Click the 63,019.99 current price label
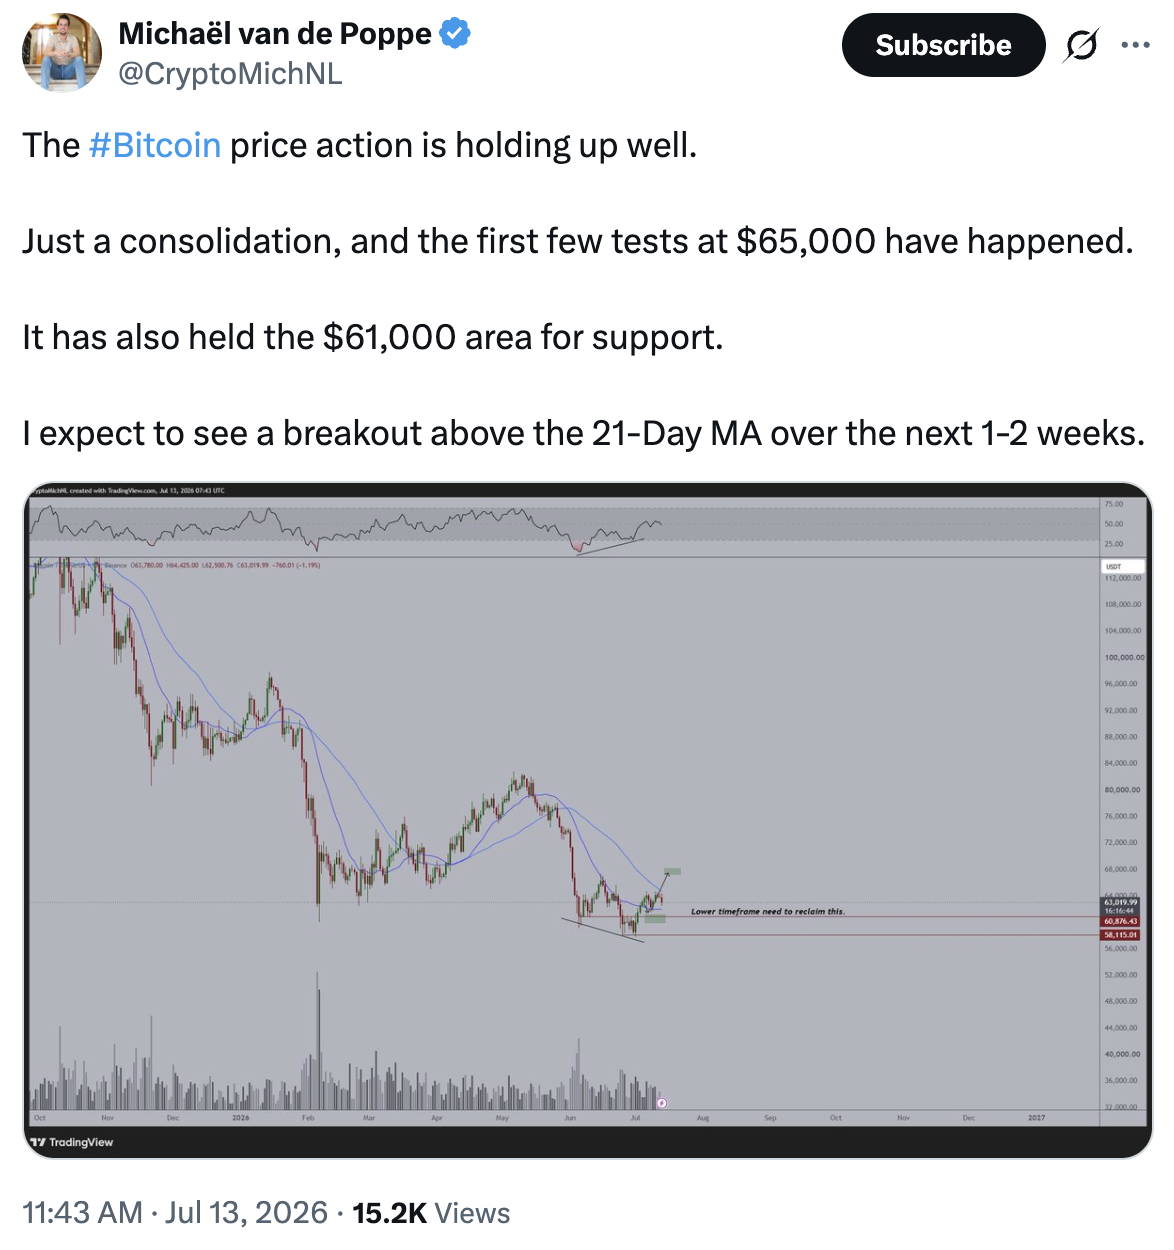This screenshot has width=1174, height=1250. point(1120,902)
